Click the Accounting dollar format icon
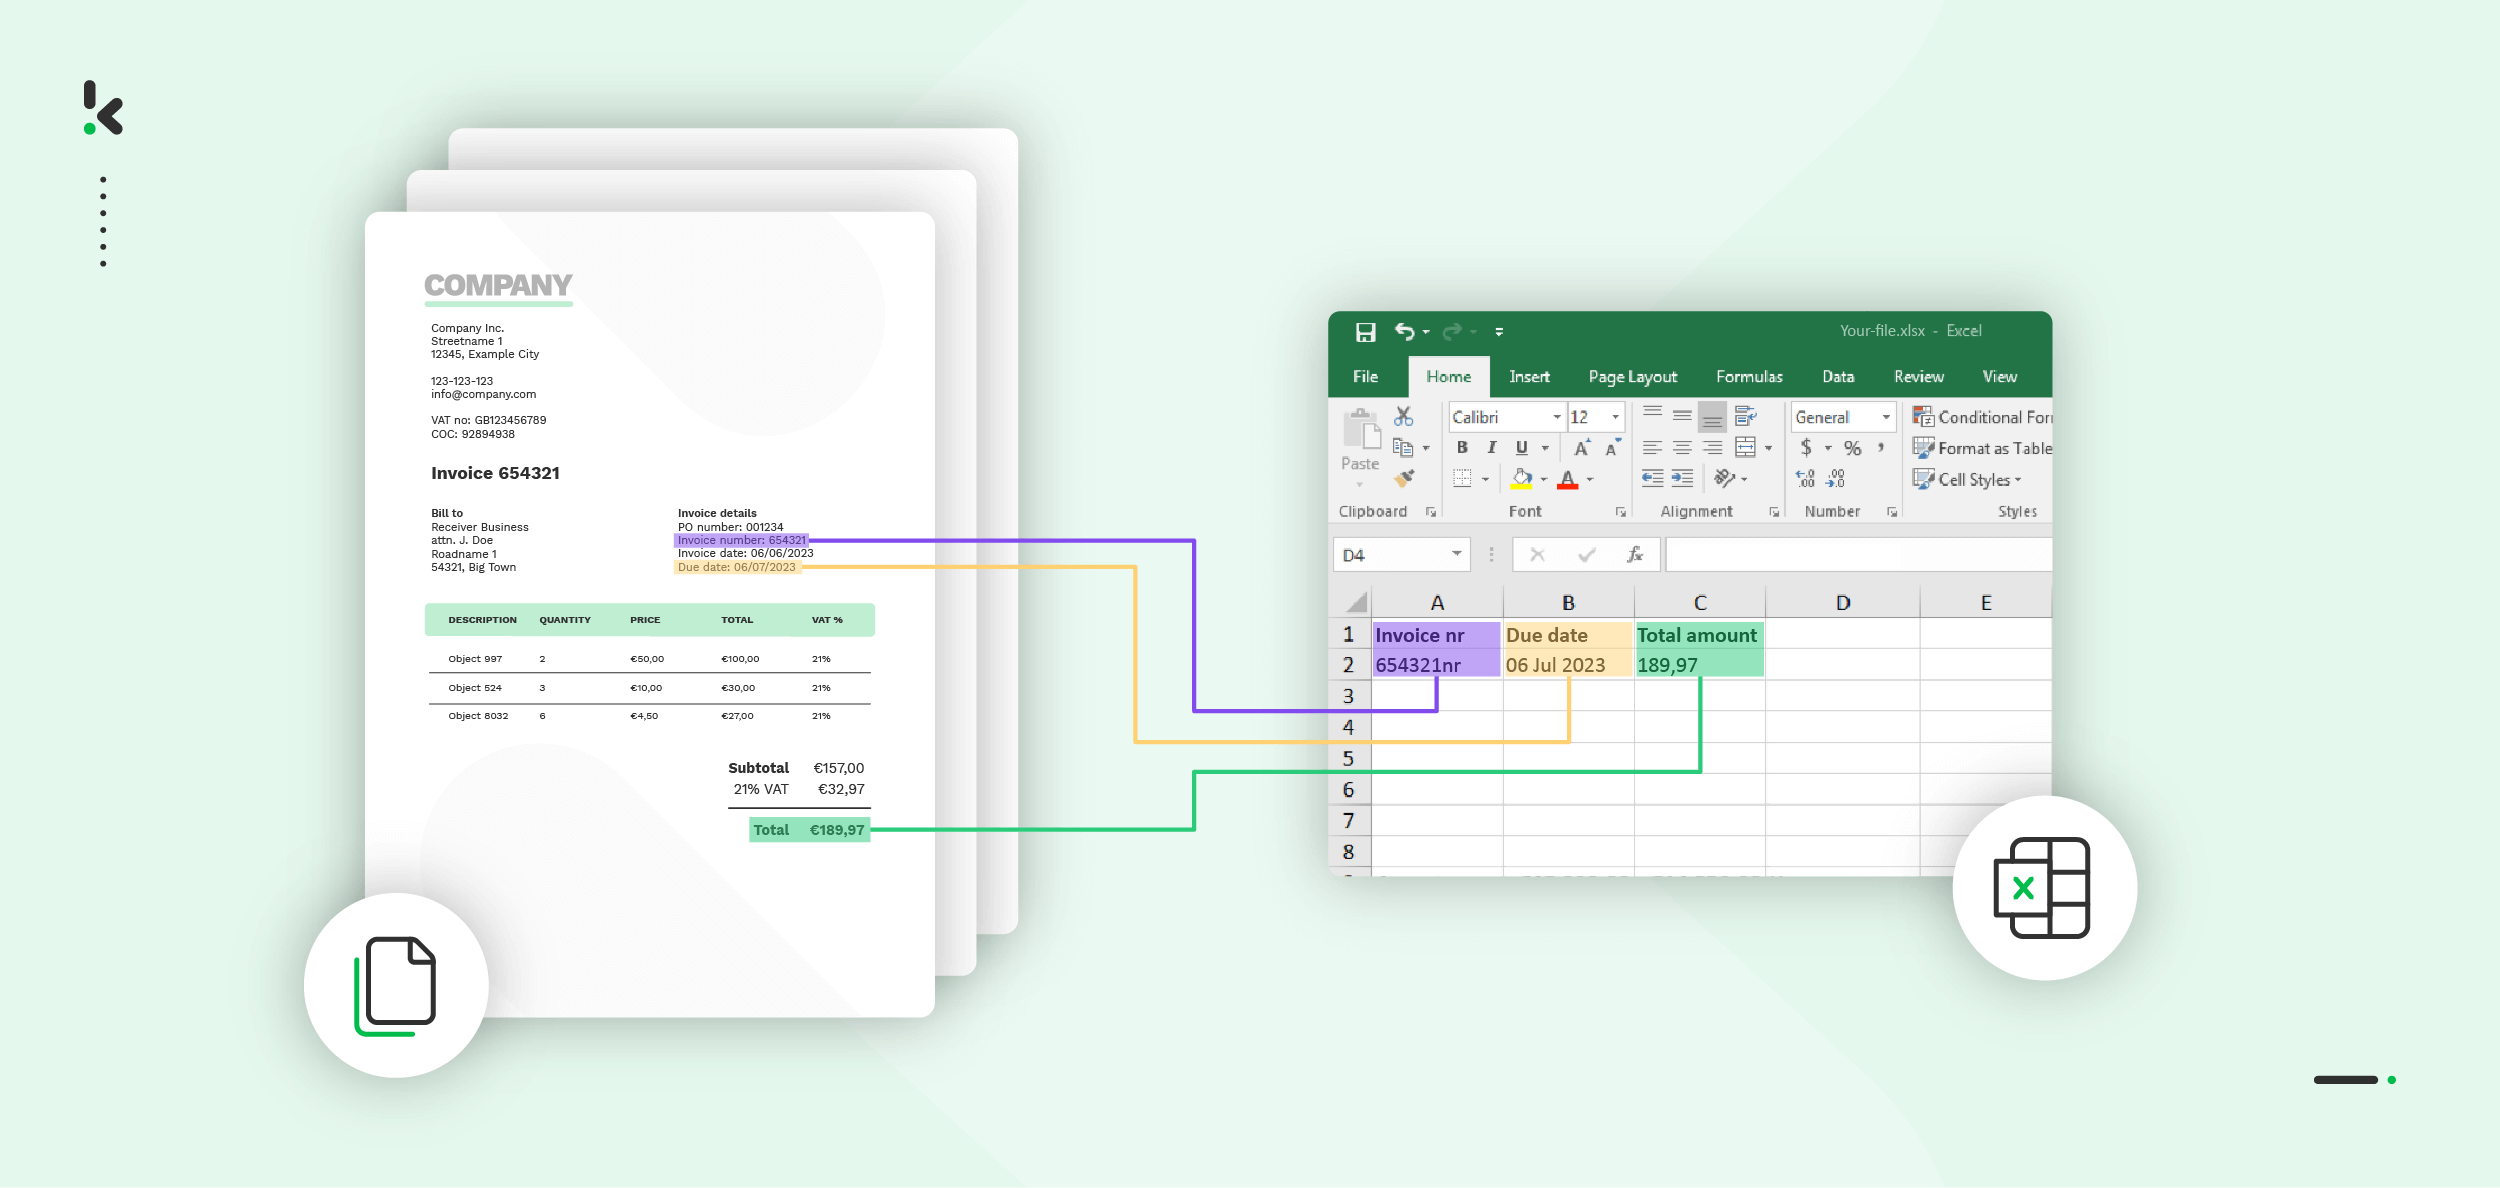2500x1188 pixels. click(1806, 447)
